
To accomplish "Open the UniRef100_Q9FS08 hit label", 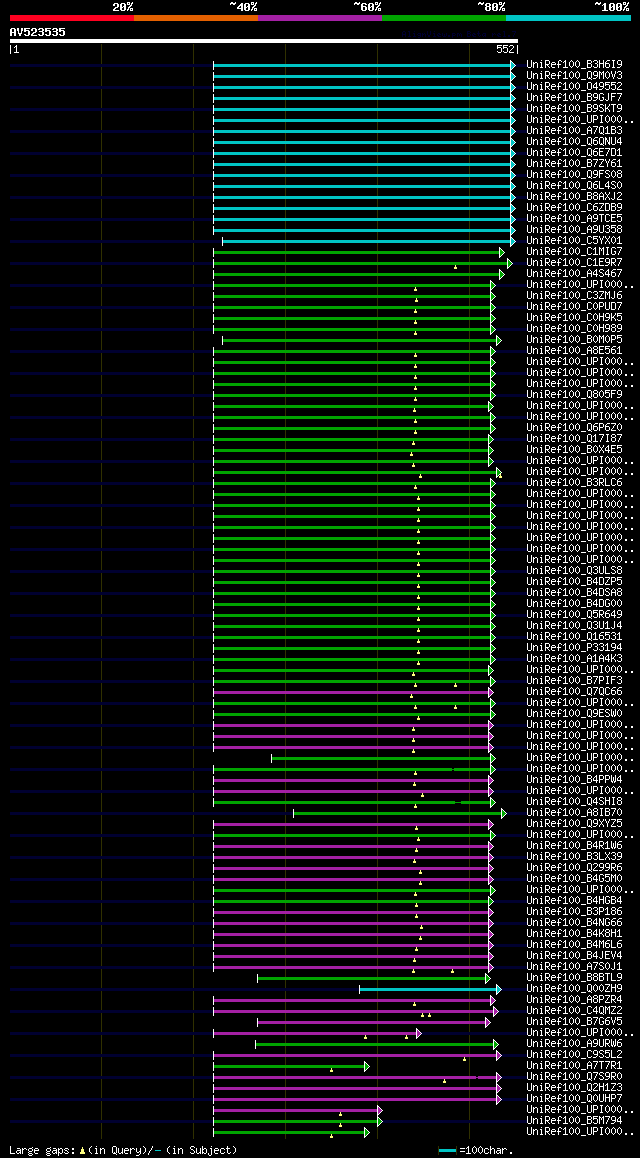I will tap(574, 174).
